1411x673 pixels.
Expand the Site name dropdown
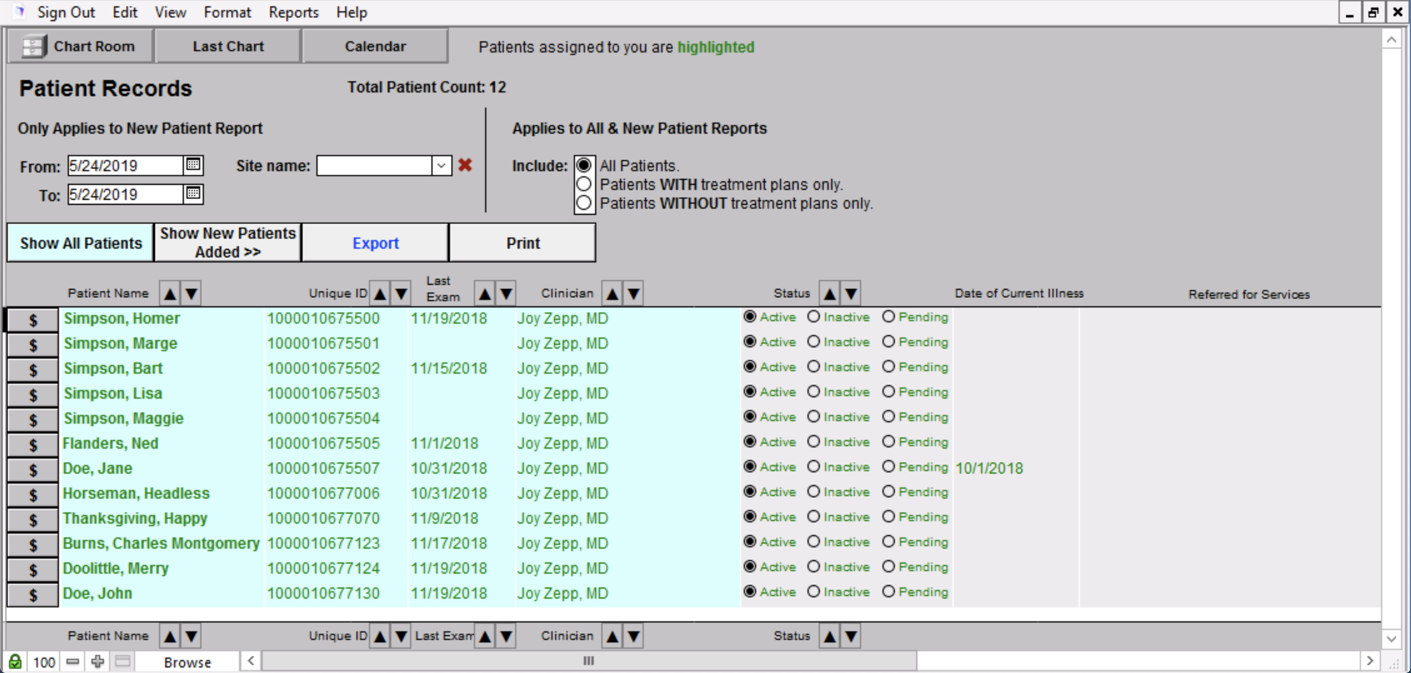tap(441, 166)
